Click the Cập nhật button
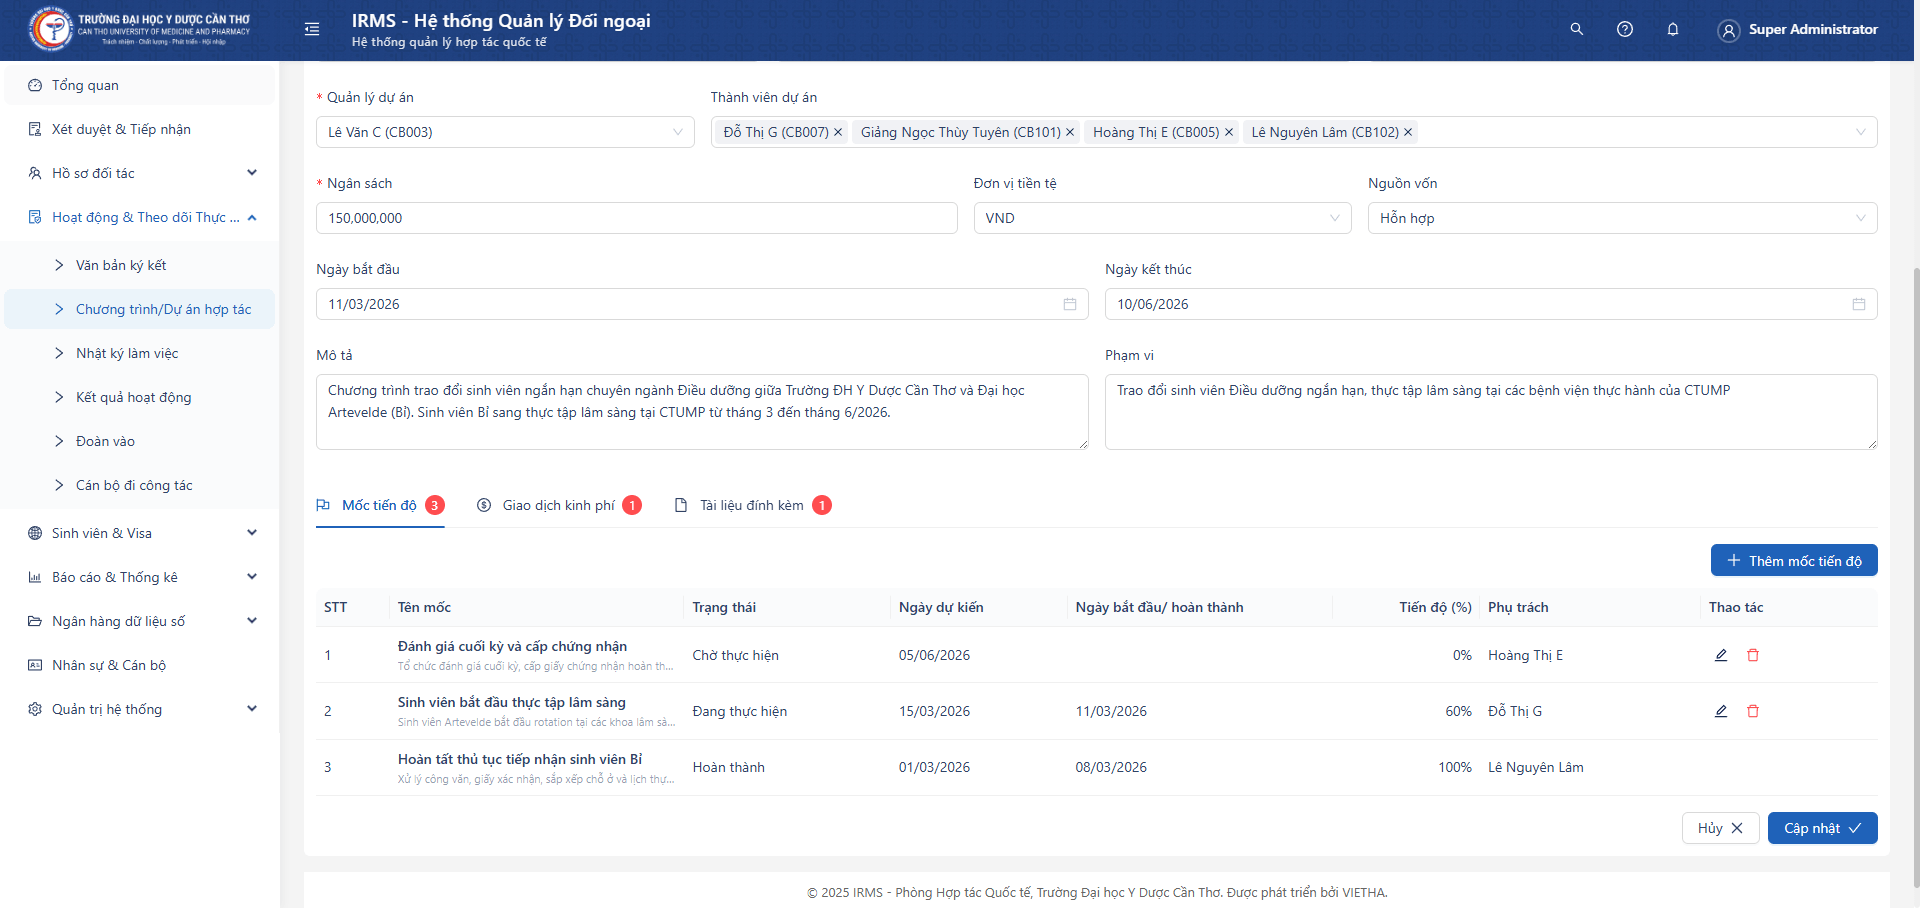Viewport: 1920px width, 908px height. click(1821, 828)
